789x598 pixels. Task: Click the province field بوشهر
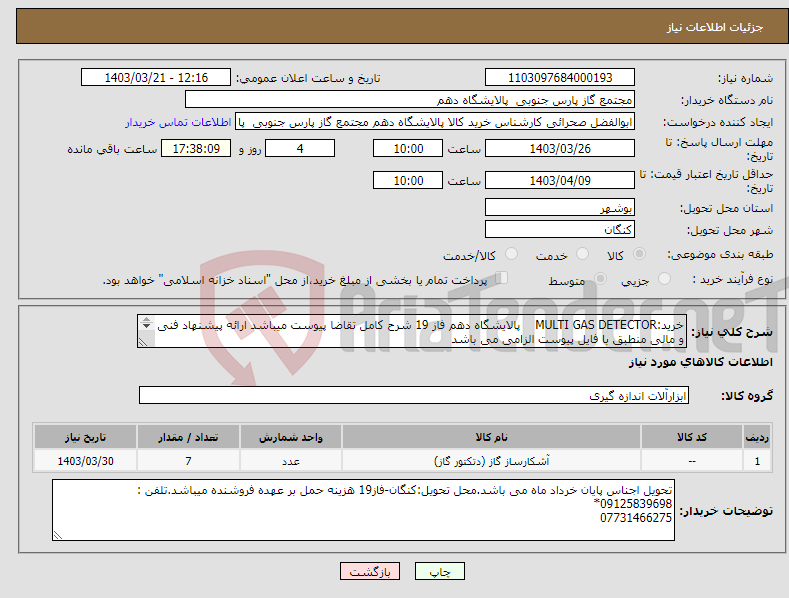[560, 207]
